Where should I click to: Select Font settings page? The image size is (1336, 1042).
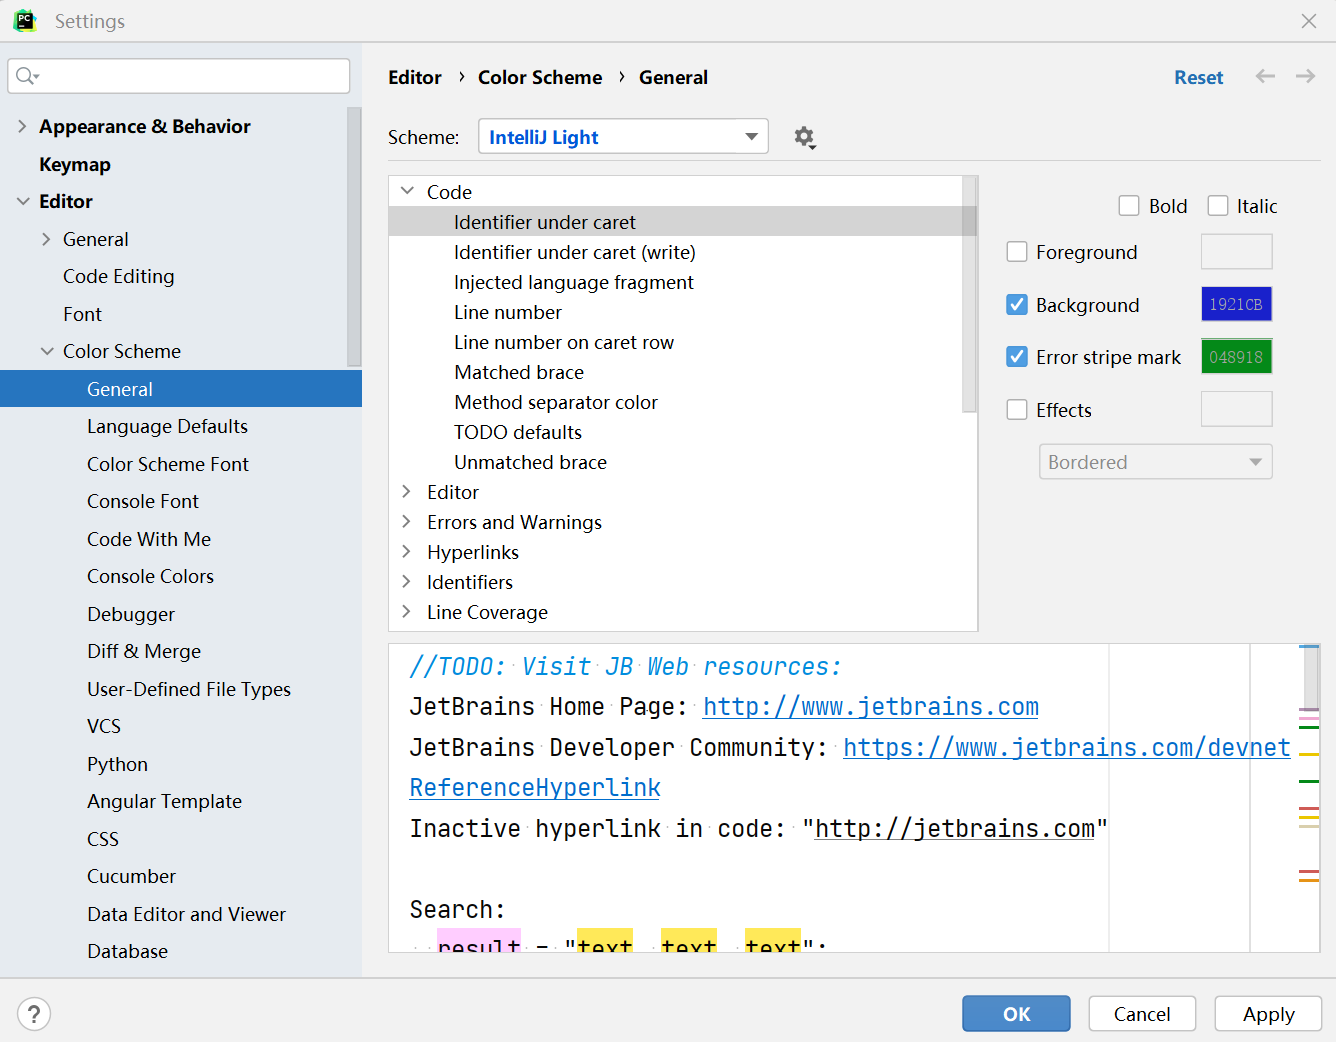(82, 314)
